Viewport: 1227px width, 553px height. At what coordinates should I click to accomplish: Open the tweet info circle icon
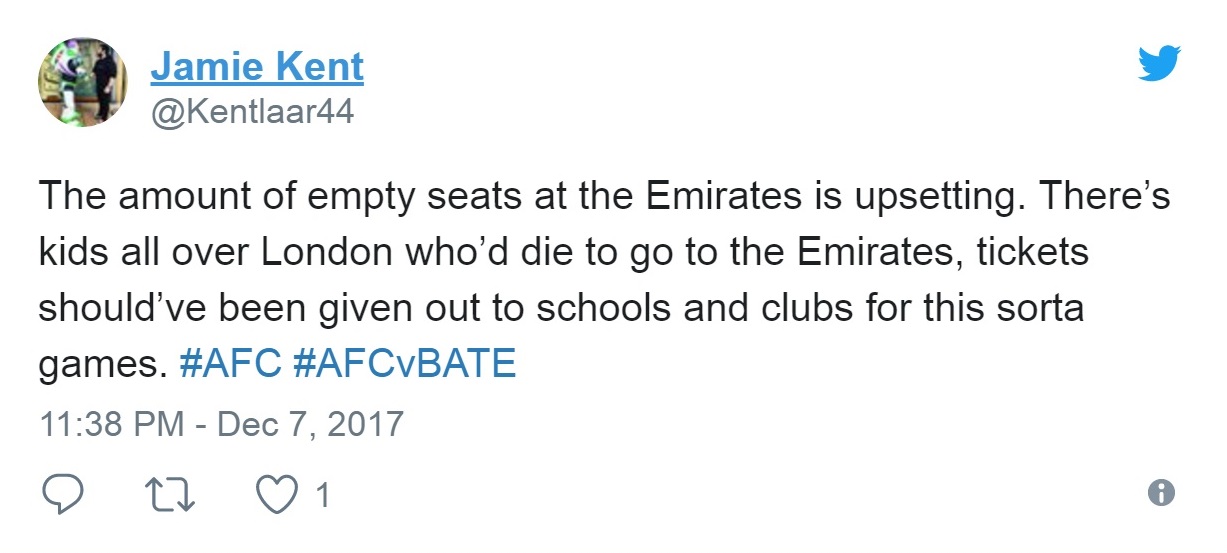pyautogui.click(x=1161, y=493)
